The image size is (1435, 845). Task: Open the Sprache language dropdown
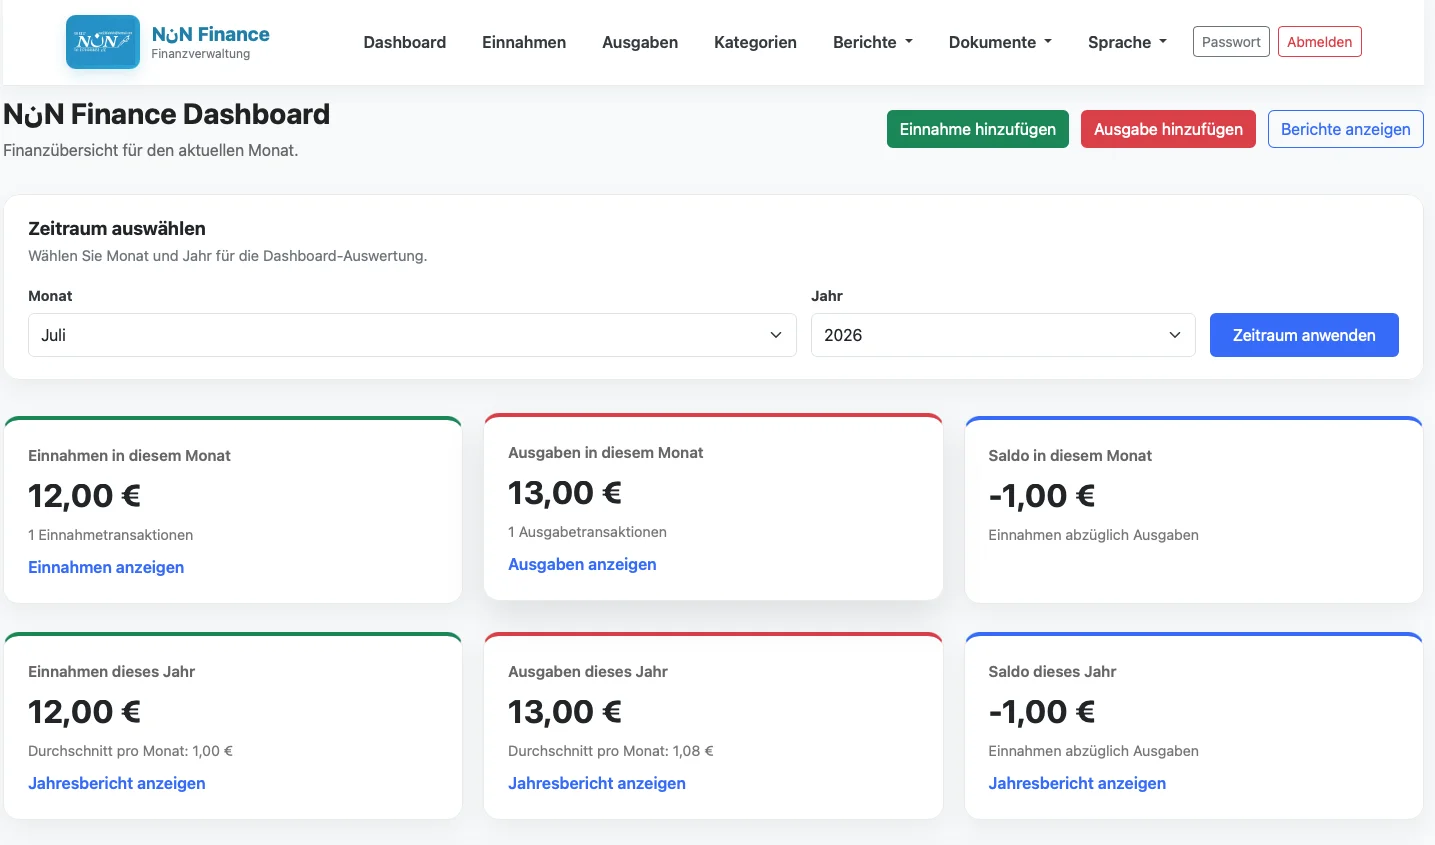[1127, 42]
